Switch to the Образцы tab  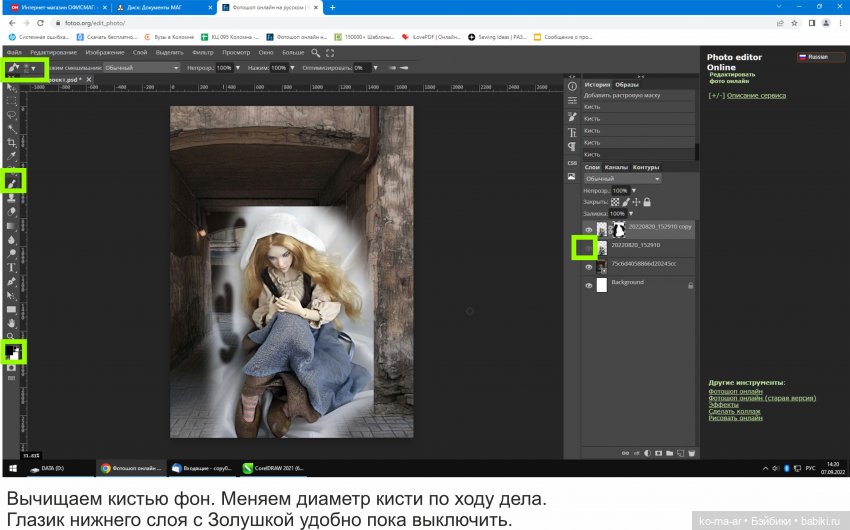point(627,85)
